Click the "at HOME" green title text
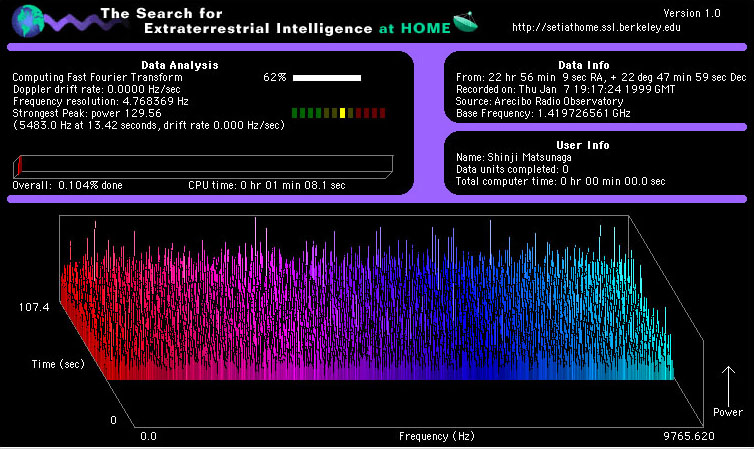 [x=415, y=28]
